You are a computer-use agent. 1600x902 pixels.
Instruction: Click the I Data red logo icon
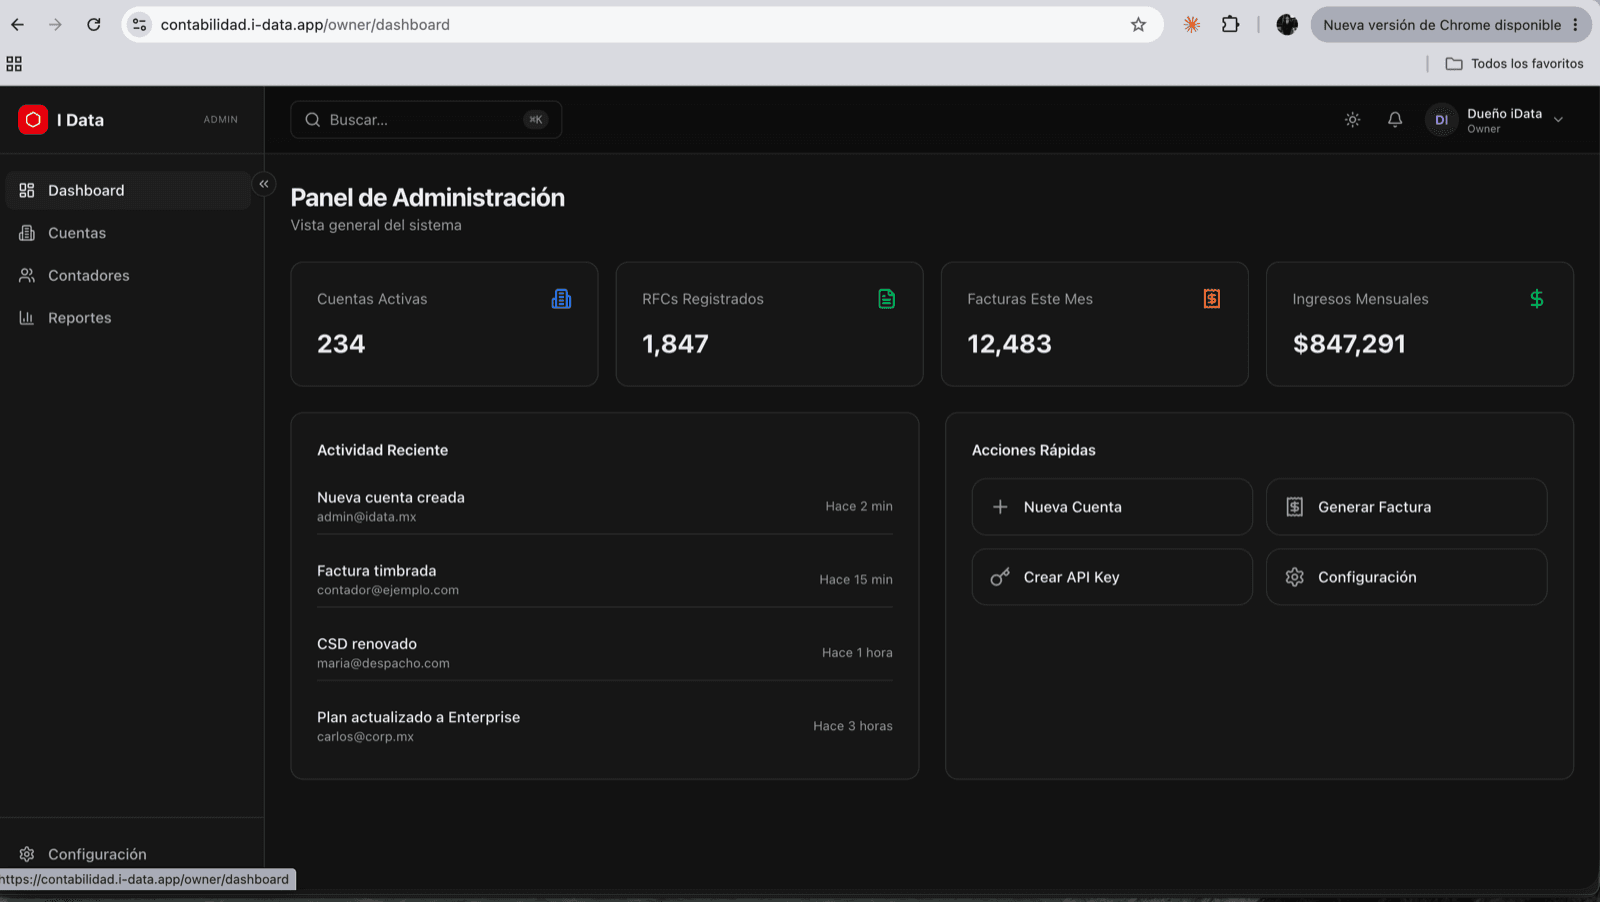coord(33,120)
